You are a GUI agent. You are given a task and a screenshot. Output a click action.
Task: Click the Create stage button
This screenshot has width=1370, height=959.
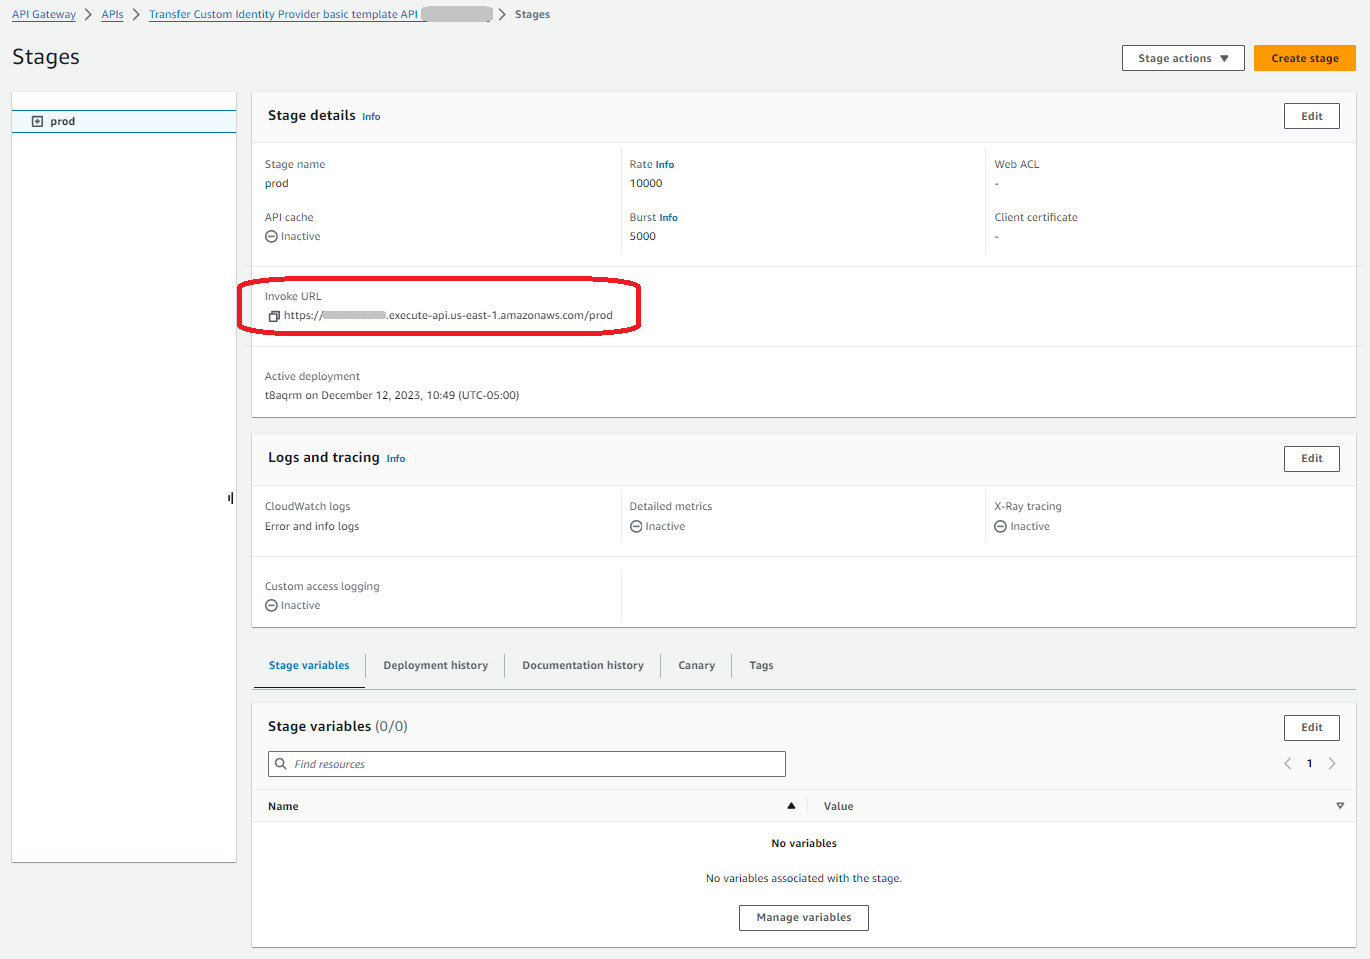click(x=1304, y=57)
